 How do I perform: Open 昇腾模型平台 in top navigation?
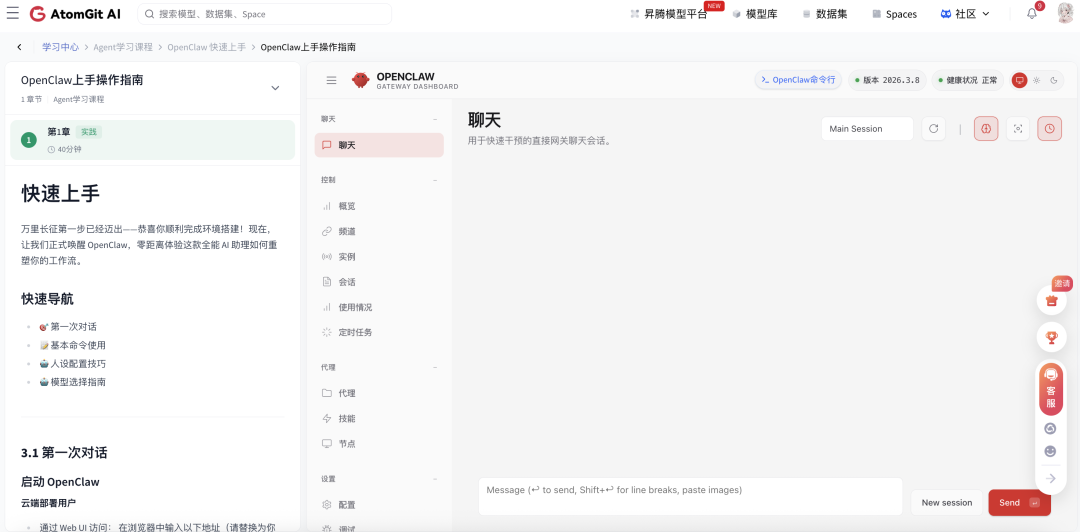[669, 14]
